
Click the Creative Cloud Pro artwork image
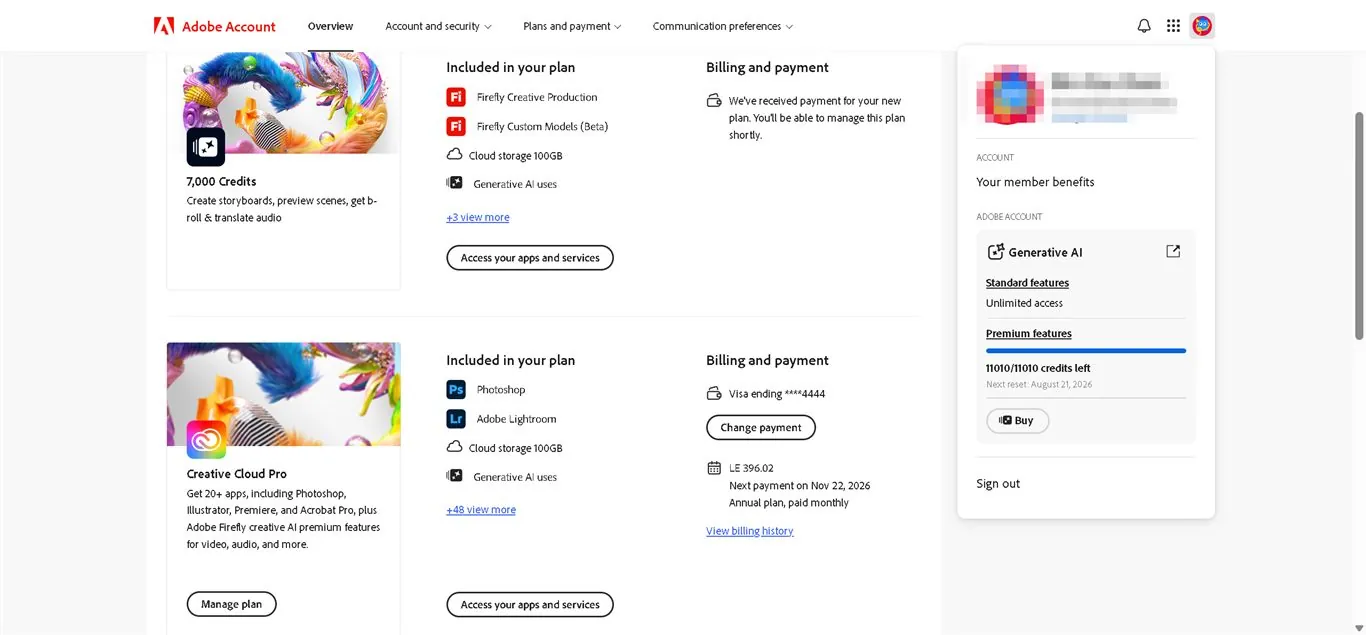click(284, 394)
